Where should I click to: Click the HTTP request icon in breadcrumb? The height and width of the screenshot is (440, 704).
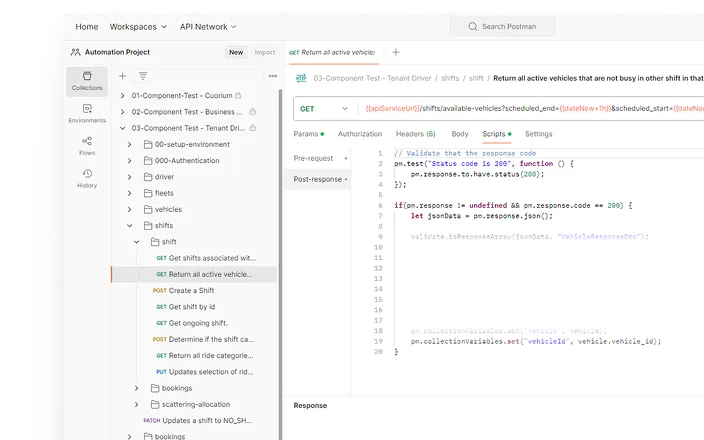pos(301,78)
